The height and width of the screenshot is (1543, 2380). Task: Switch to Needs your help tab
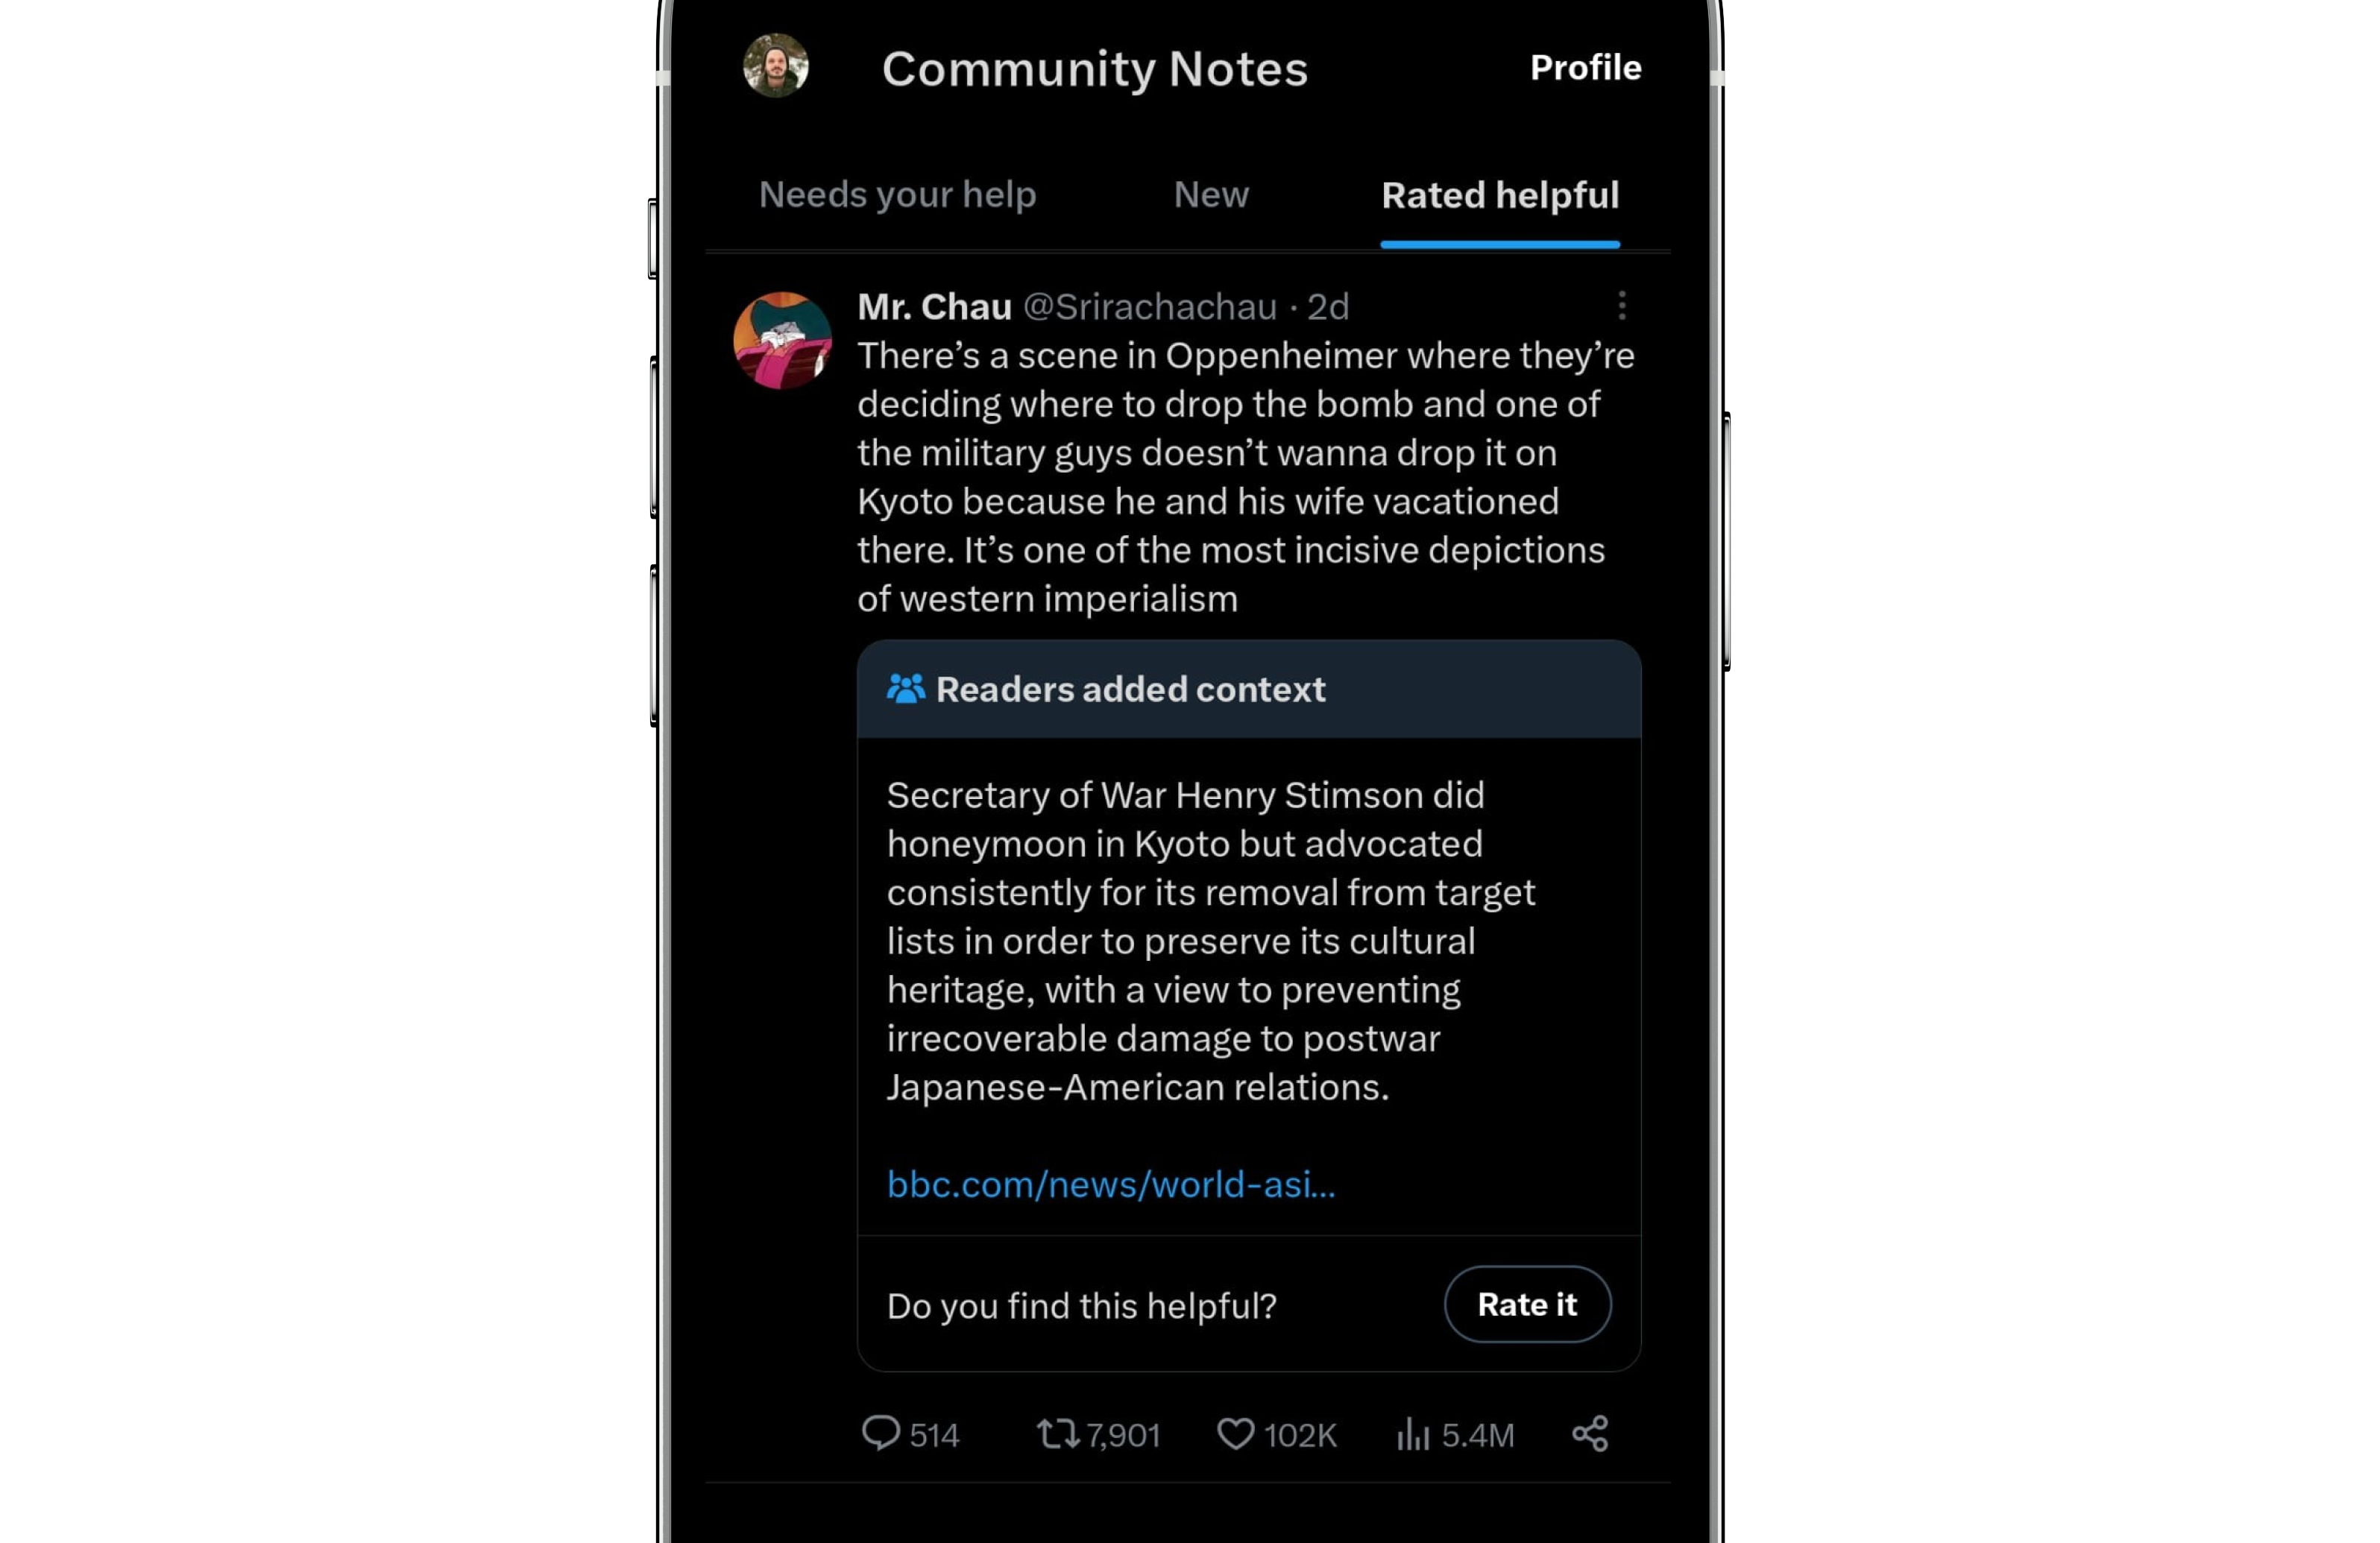click(x=897, y=194)
